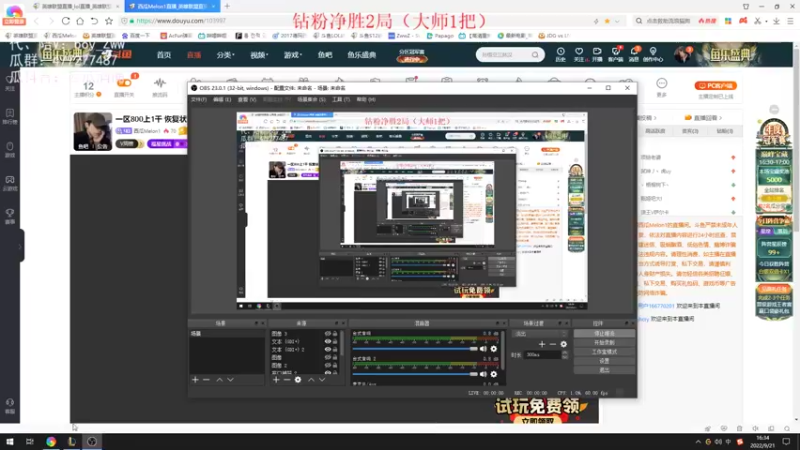Move scene down in OBS Scenes panel
The image size is (800, 450).
231,380
